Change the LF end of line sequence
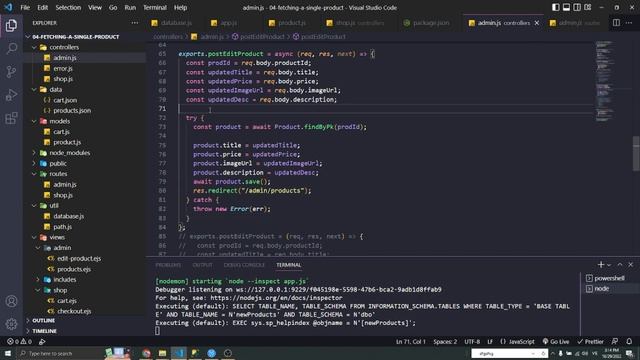 [x=490, y=342]
